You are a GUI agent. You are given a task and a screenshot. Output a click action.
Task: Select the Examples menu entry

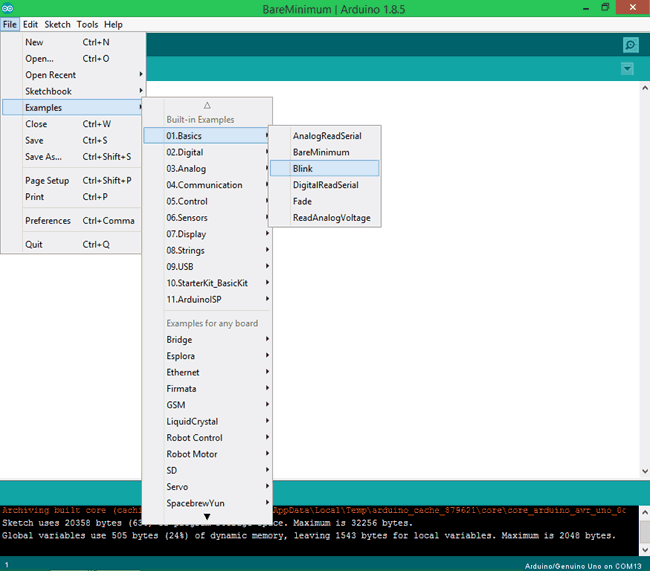pyautogui.click(x=73, y=107)
